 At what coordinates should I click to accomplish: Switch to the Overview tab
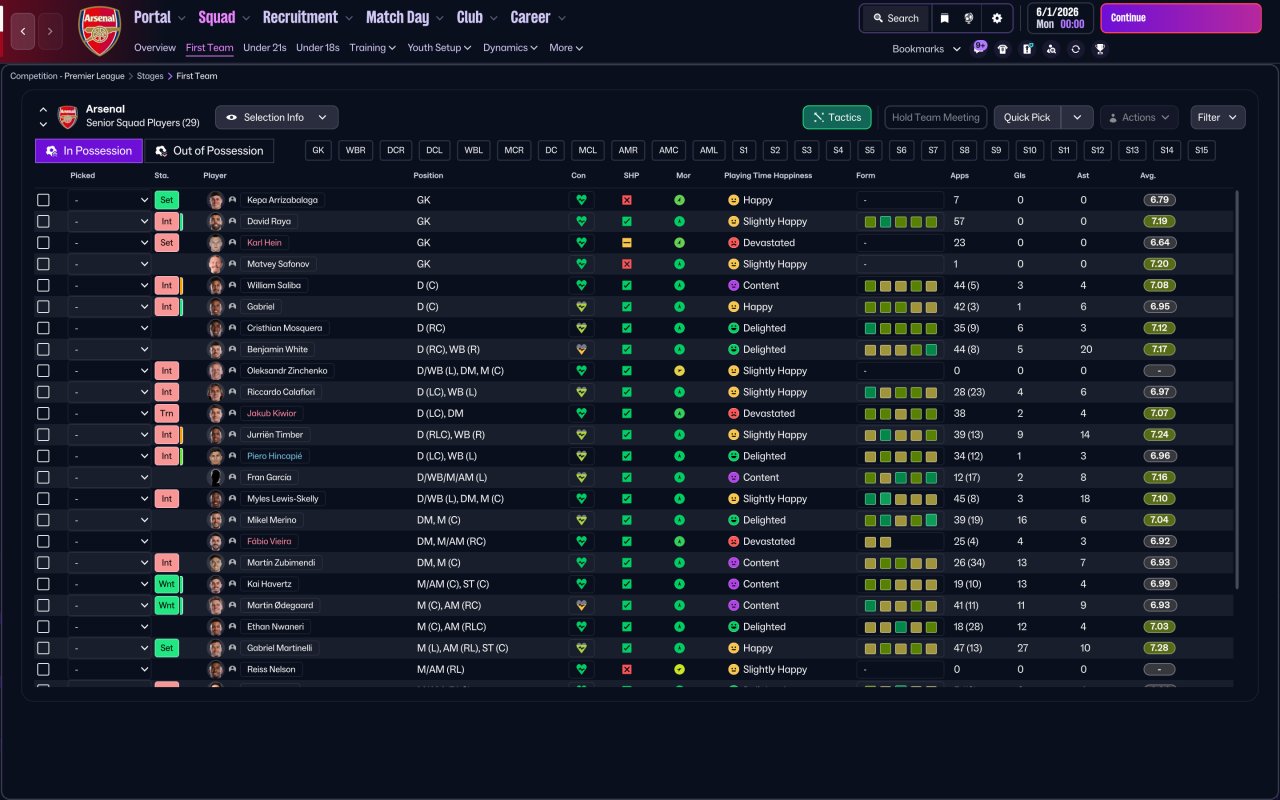[155, 48]
